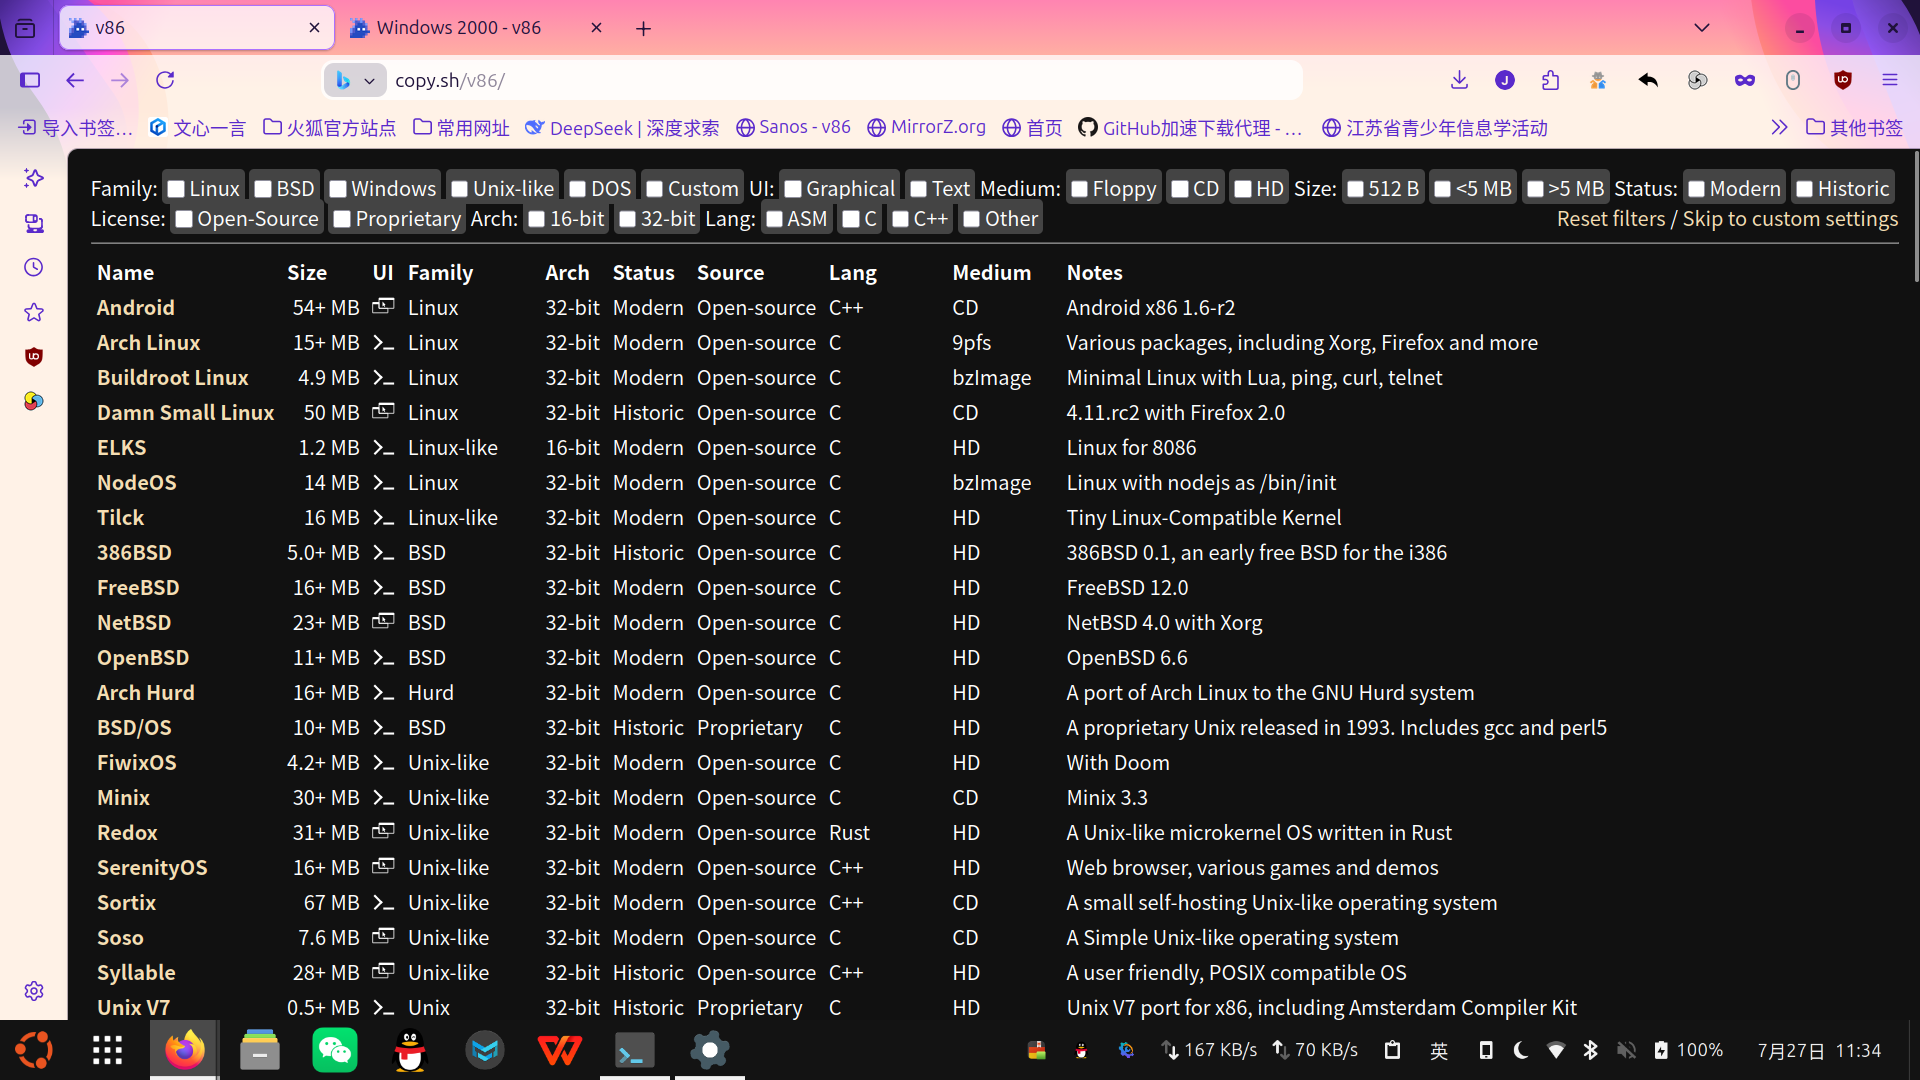Open the Redox entry
Image resolution: width=1920 pixels, height=1080 pixels.
pyautogui.click(x=127, y=833)
